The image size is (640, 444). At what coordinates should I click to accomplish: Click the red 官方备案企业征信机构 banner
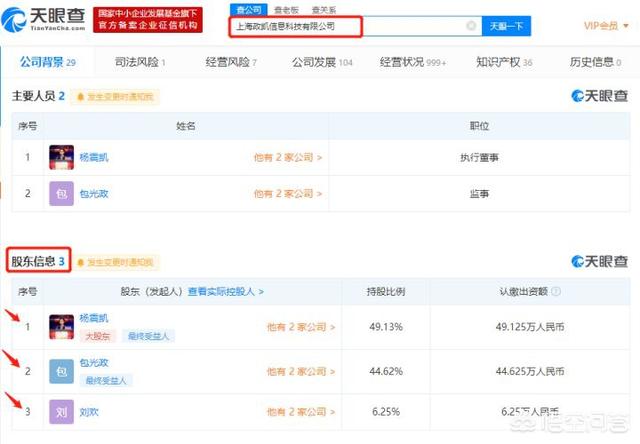[x=148, y=20]
